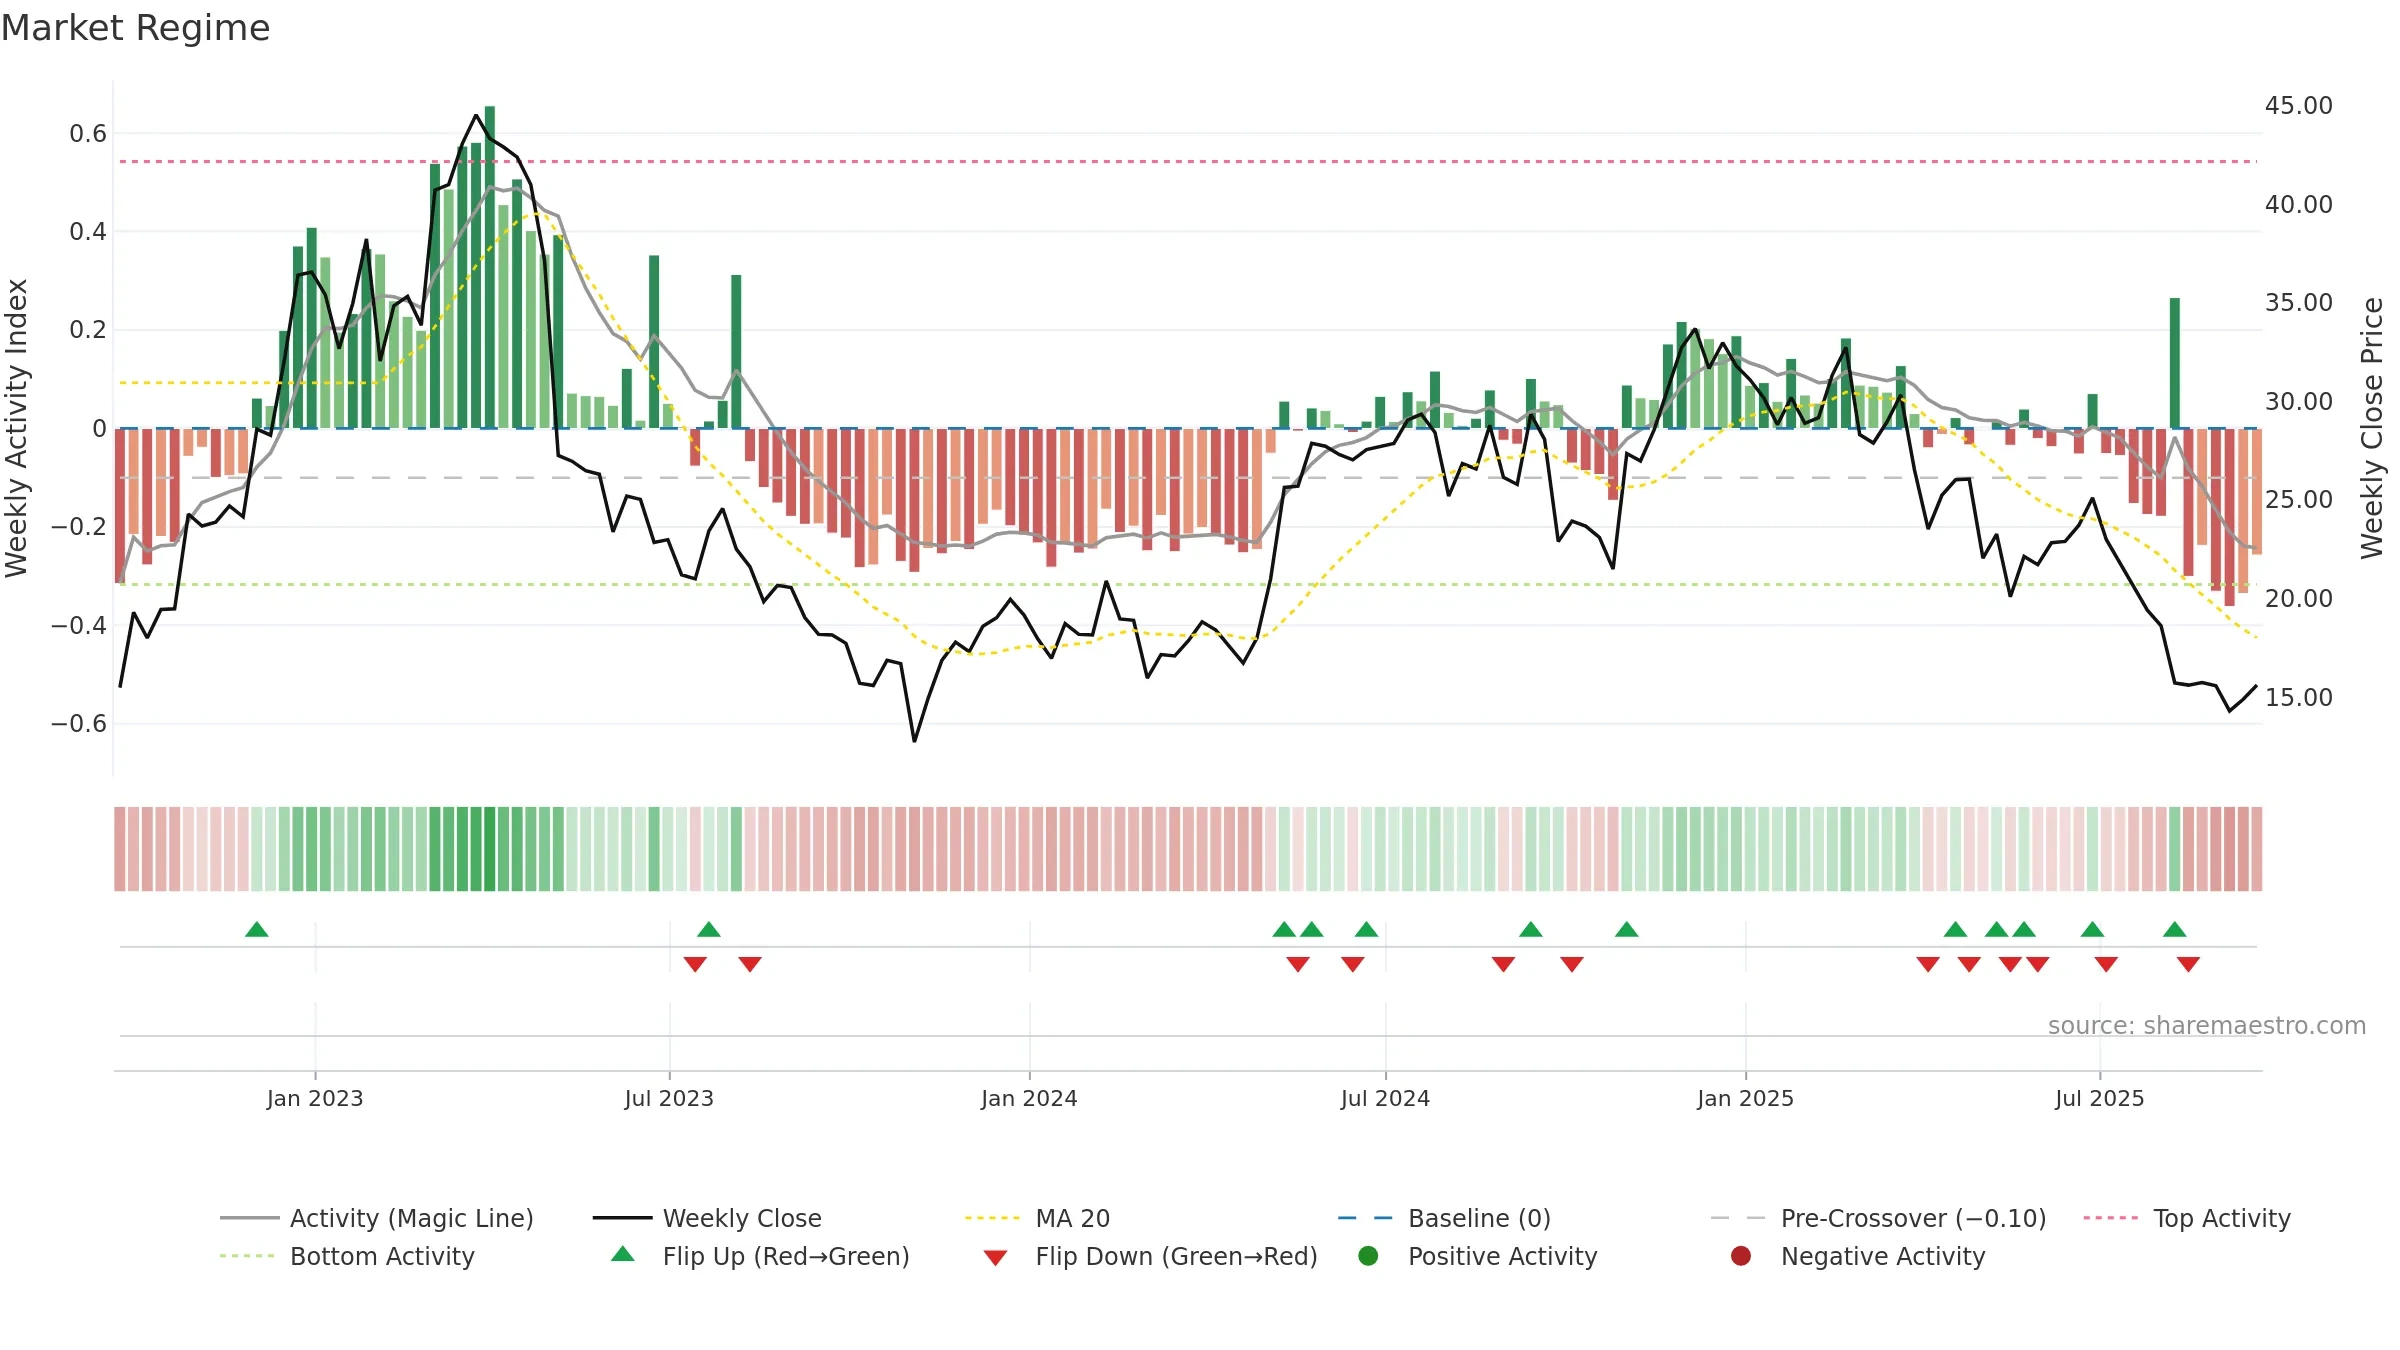Screen dimensions: 2400x1350
Task: Toggle the MA 20 legend entry
Action: [x=1038, y=1218]
